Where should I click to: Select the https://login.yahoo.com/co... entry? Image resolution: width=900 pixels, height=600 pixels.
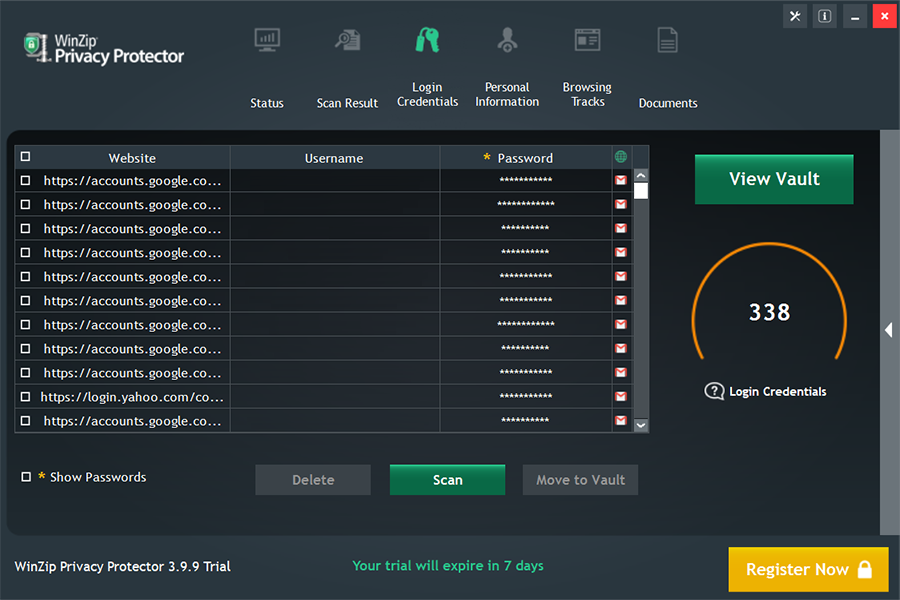click(x=132, y=397)
